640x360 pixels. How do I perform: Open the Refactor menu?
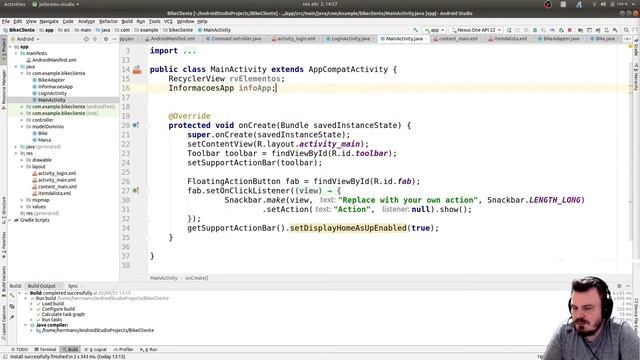coord(108,21)
